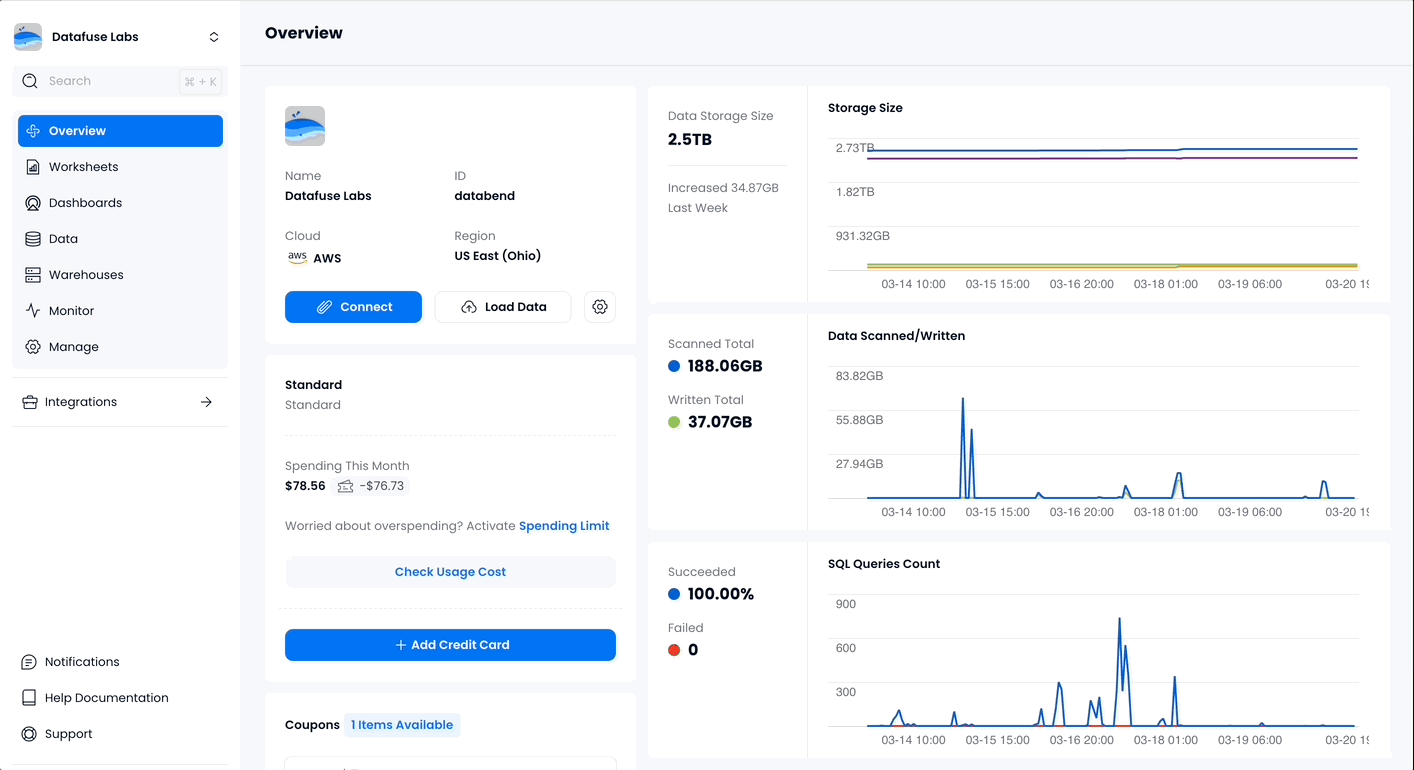Click the Dashboards gauge icon
The height and width of the screenshot is (770, 1414).
[33, 203]
